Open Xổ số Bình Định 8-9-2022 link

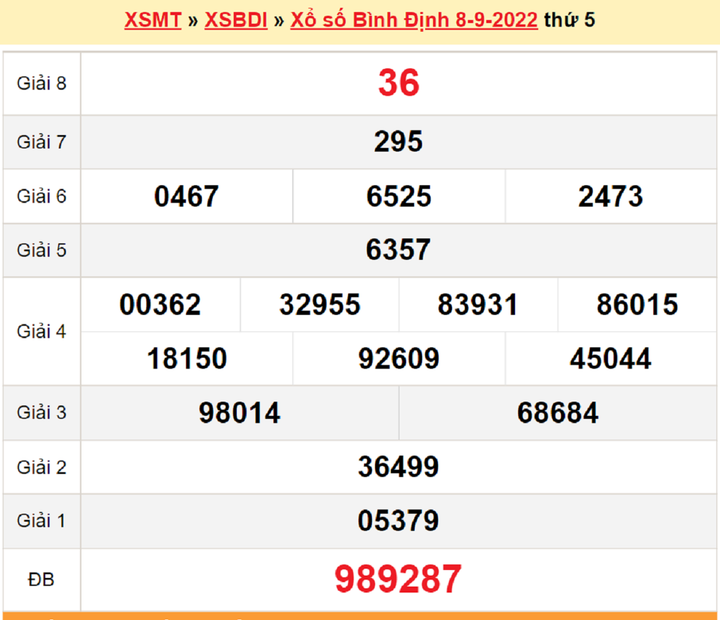tap(414, 20)
